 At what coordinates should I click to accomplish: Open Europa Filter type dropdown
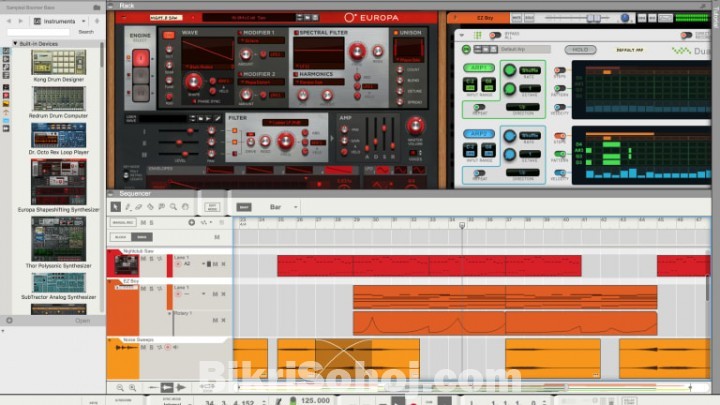coord(285,123)
